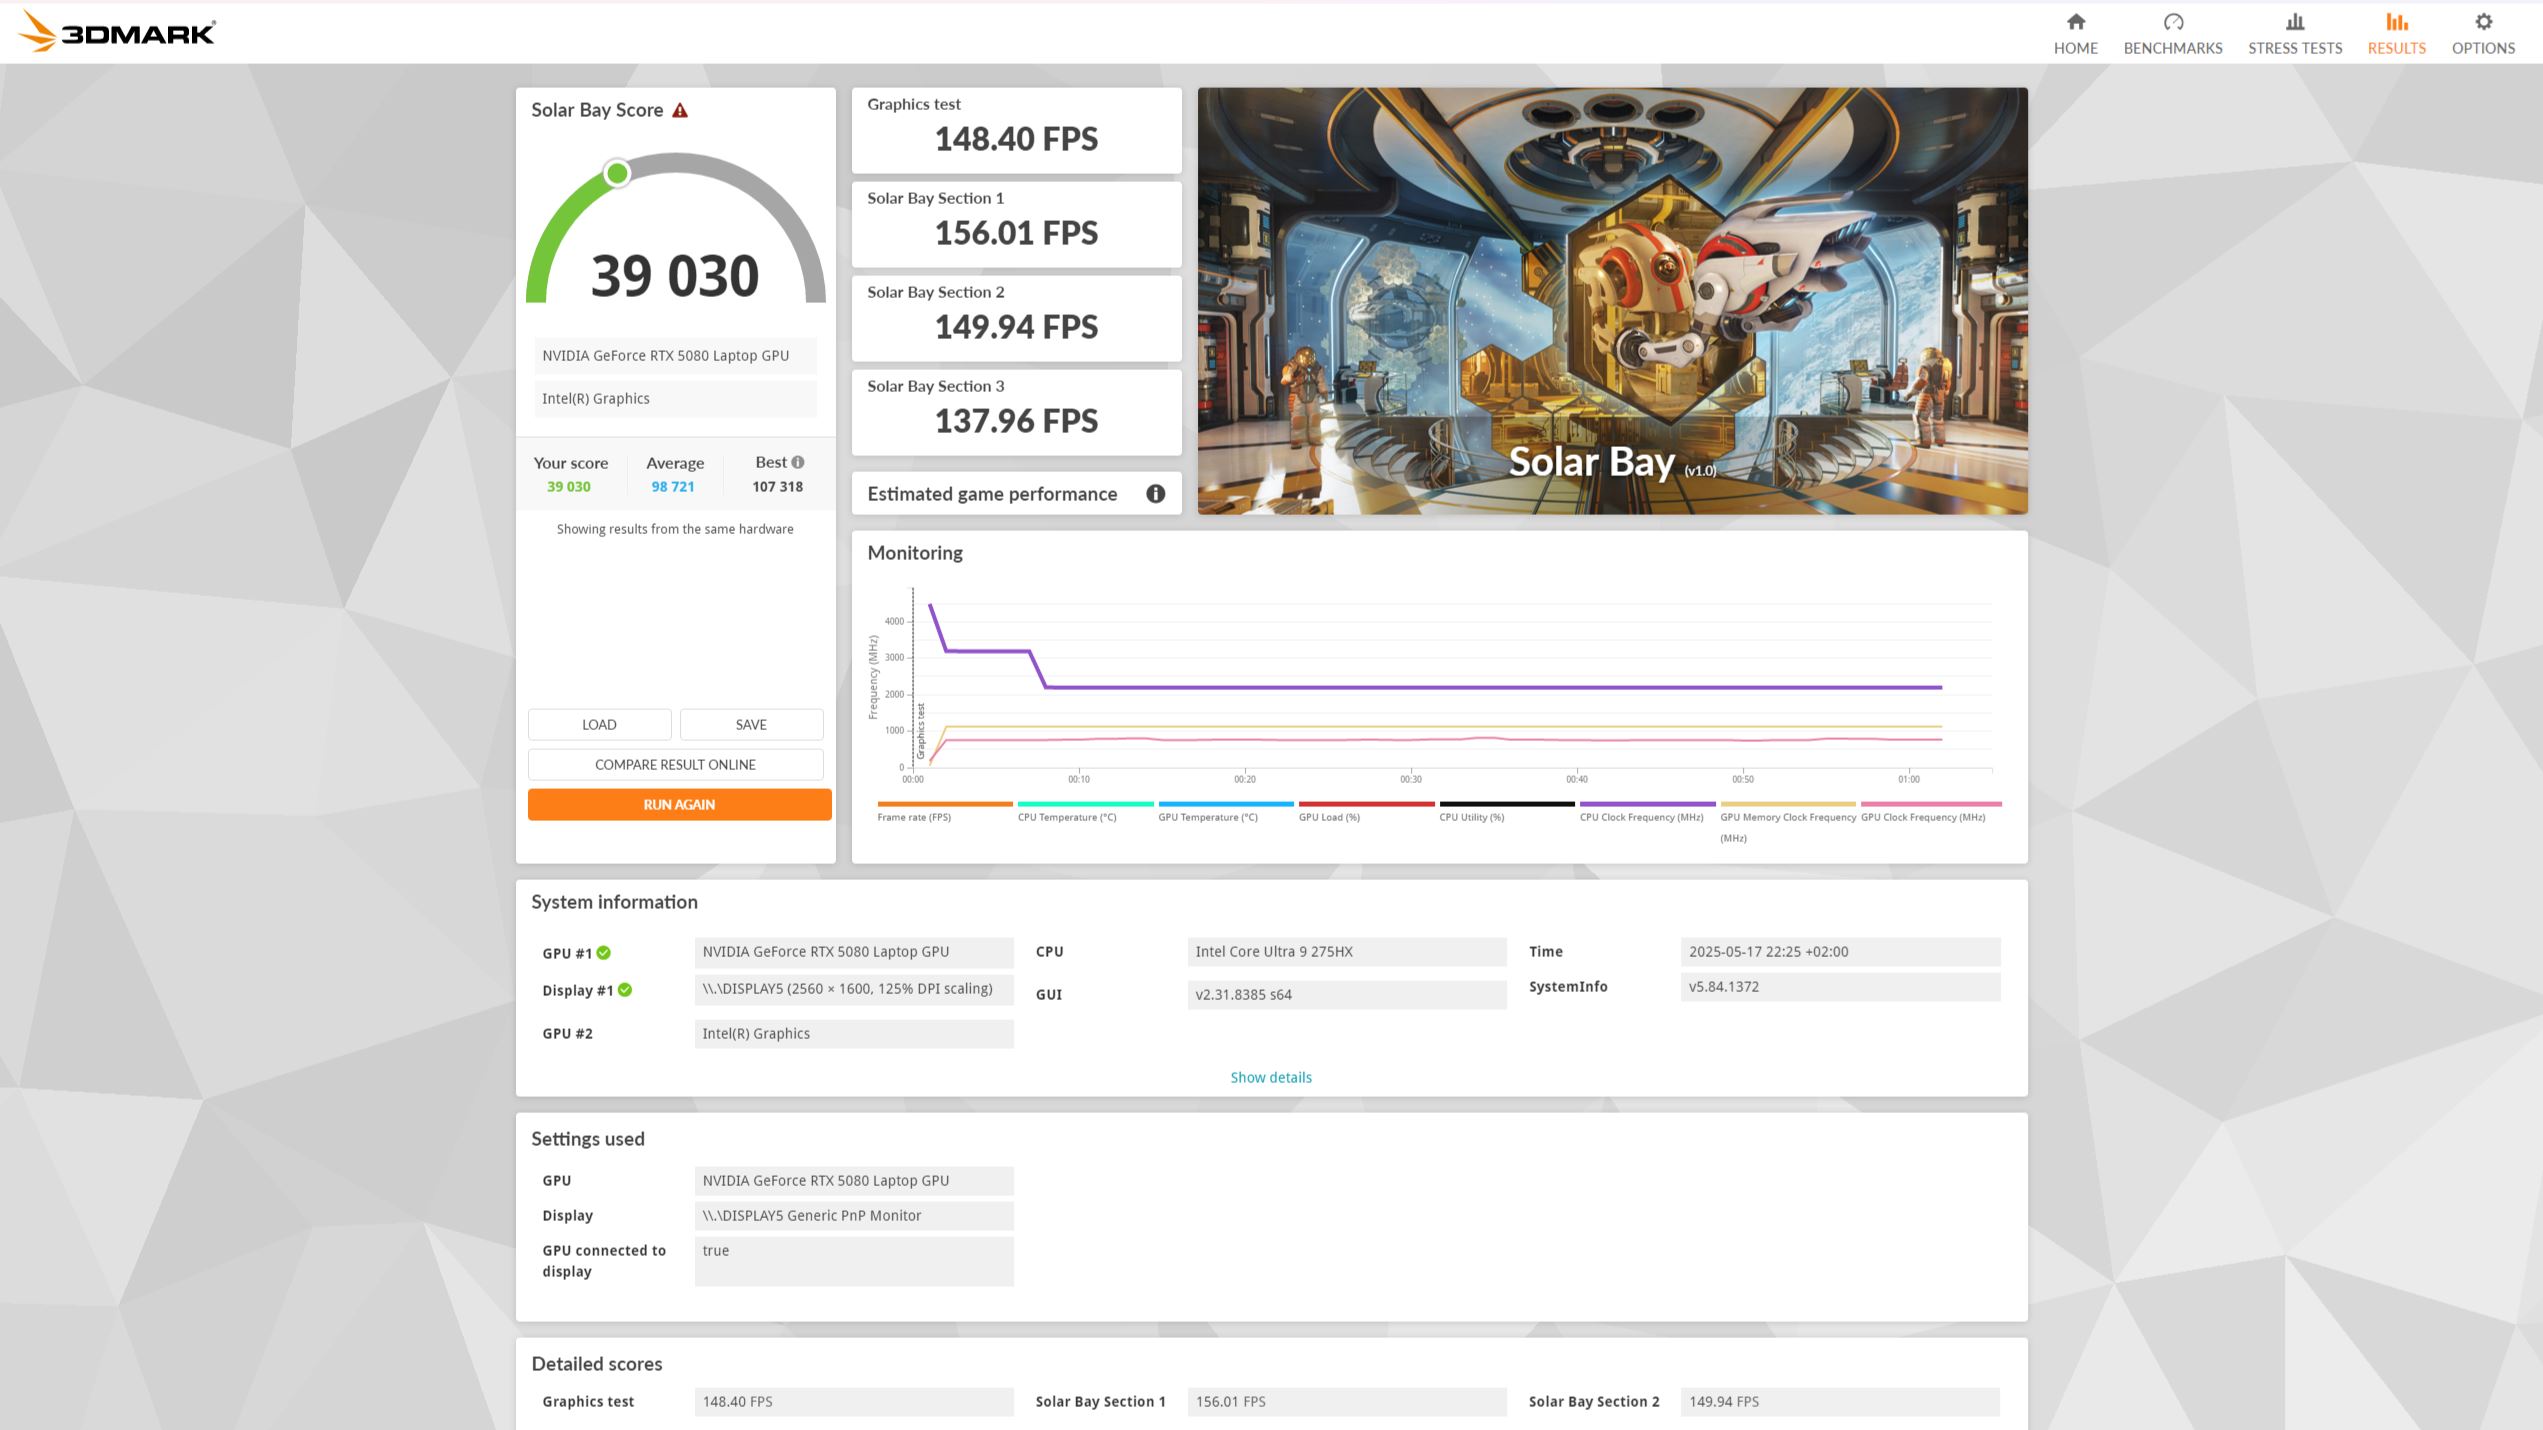The image size is (2543, 1430).
Task: Click the GPU #1 green check icon
Action: (x=604, y=953)
